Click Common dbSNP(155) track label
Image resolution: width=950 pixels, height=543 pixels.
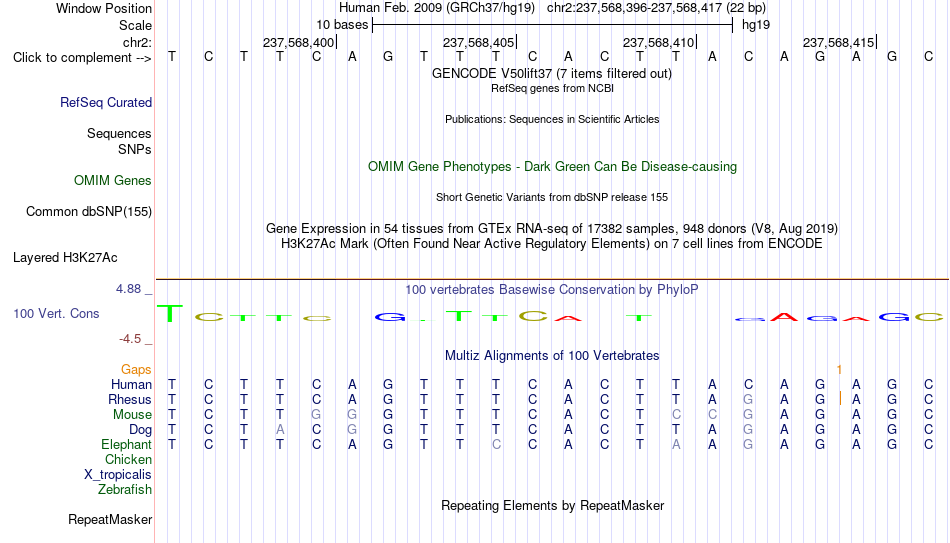(x=89, y=212)
